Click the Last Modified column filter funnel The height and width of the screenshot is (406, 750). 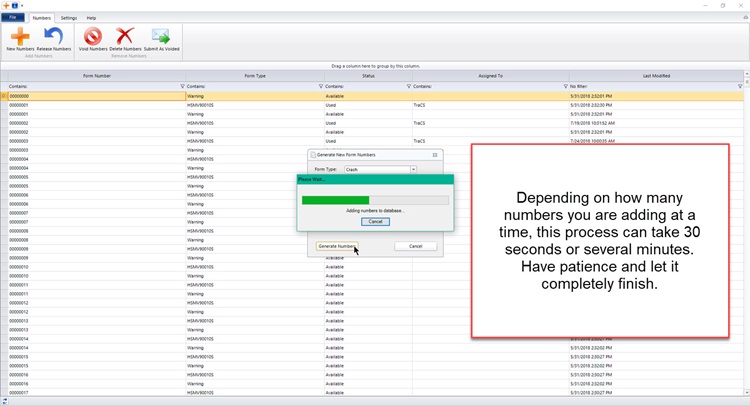click(x=740, y=87)
